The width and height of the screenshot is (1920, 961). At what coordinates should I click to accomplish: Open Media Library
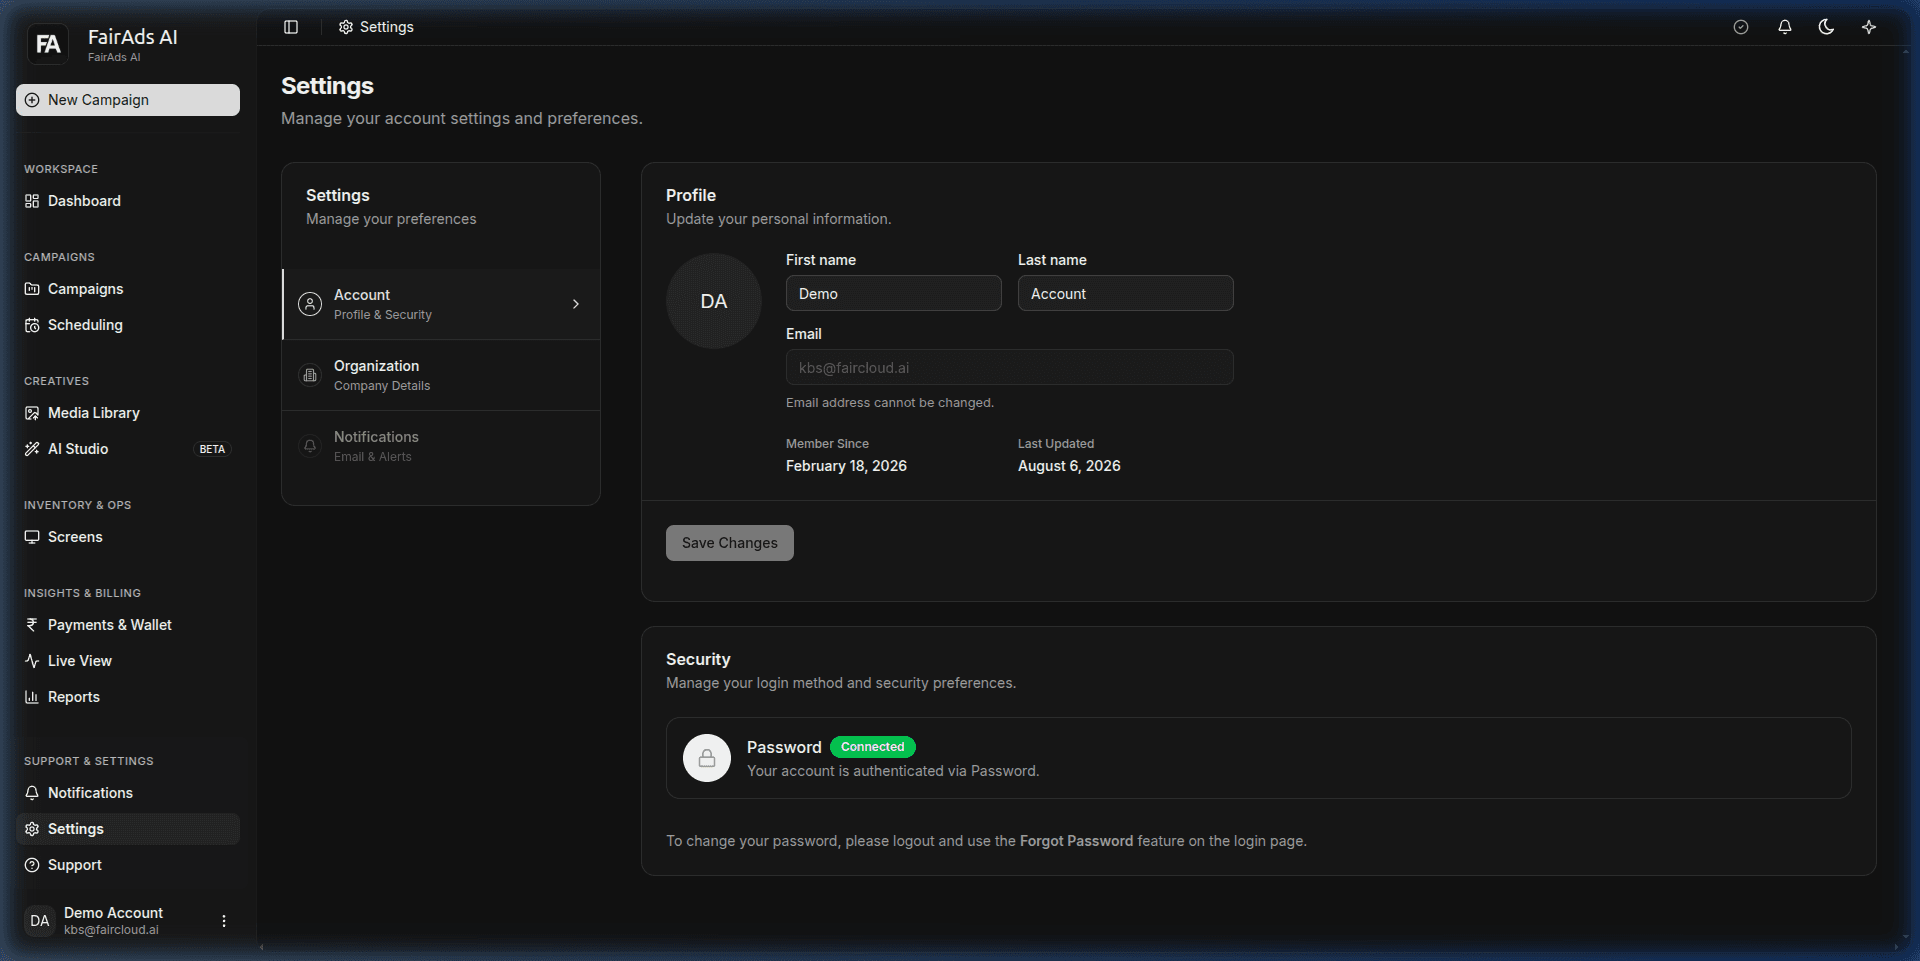tap(128, 413)
